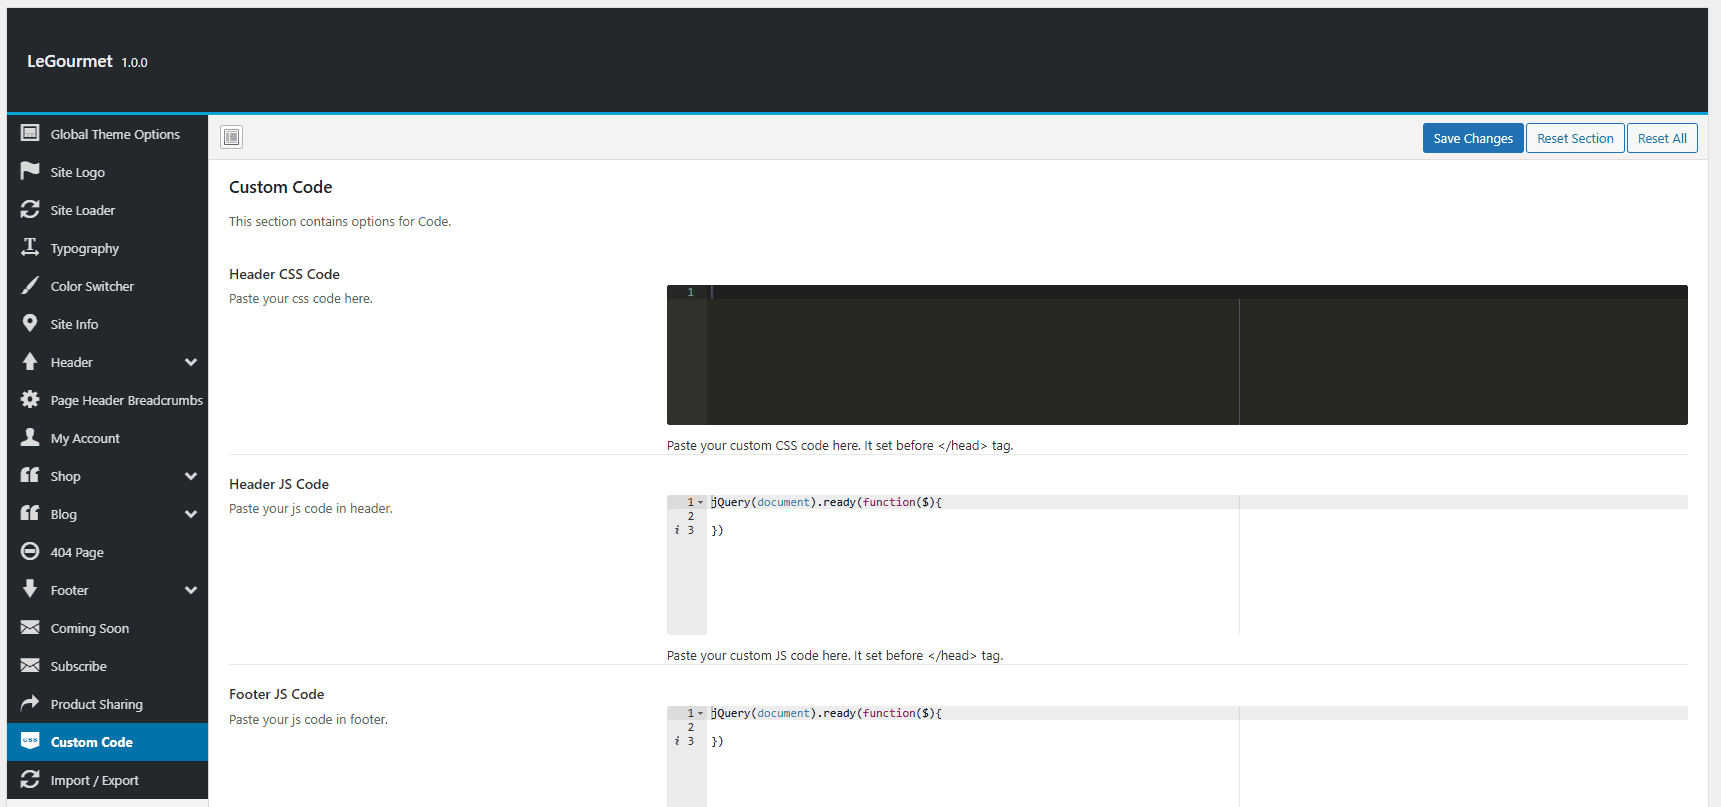
Task: Click the Import / Export sync icon
Action: tap(30, 779)
